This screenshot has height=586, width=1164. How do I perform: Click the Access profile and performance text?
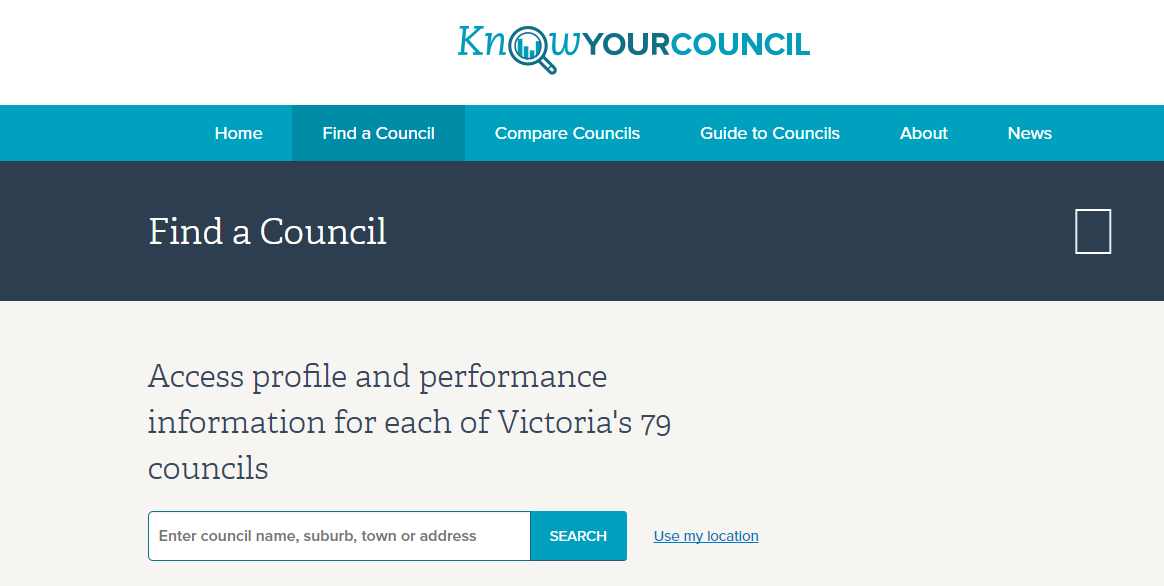coord(377,377)
